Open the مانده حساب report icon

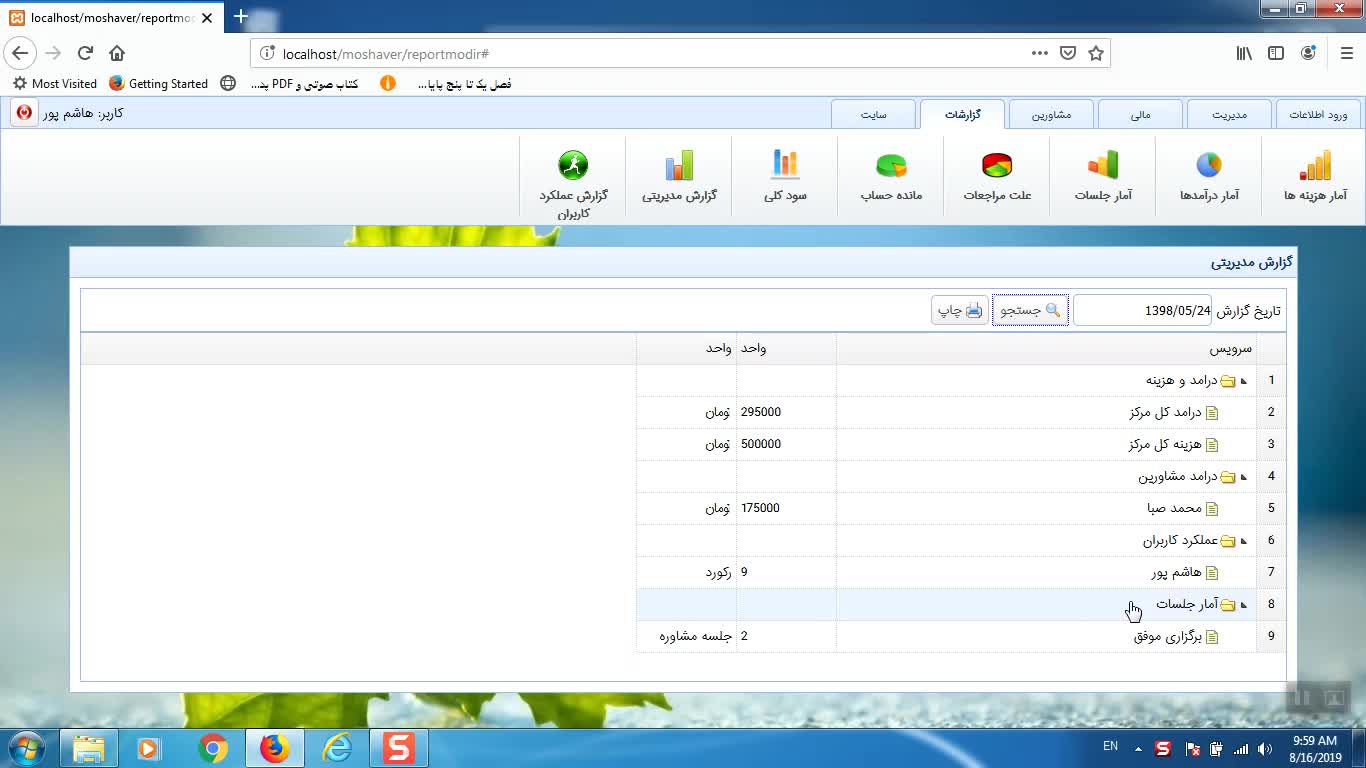891,167
